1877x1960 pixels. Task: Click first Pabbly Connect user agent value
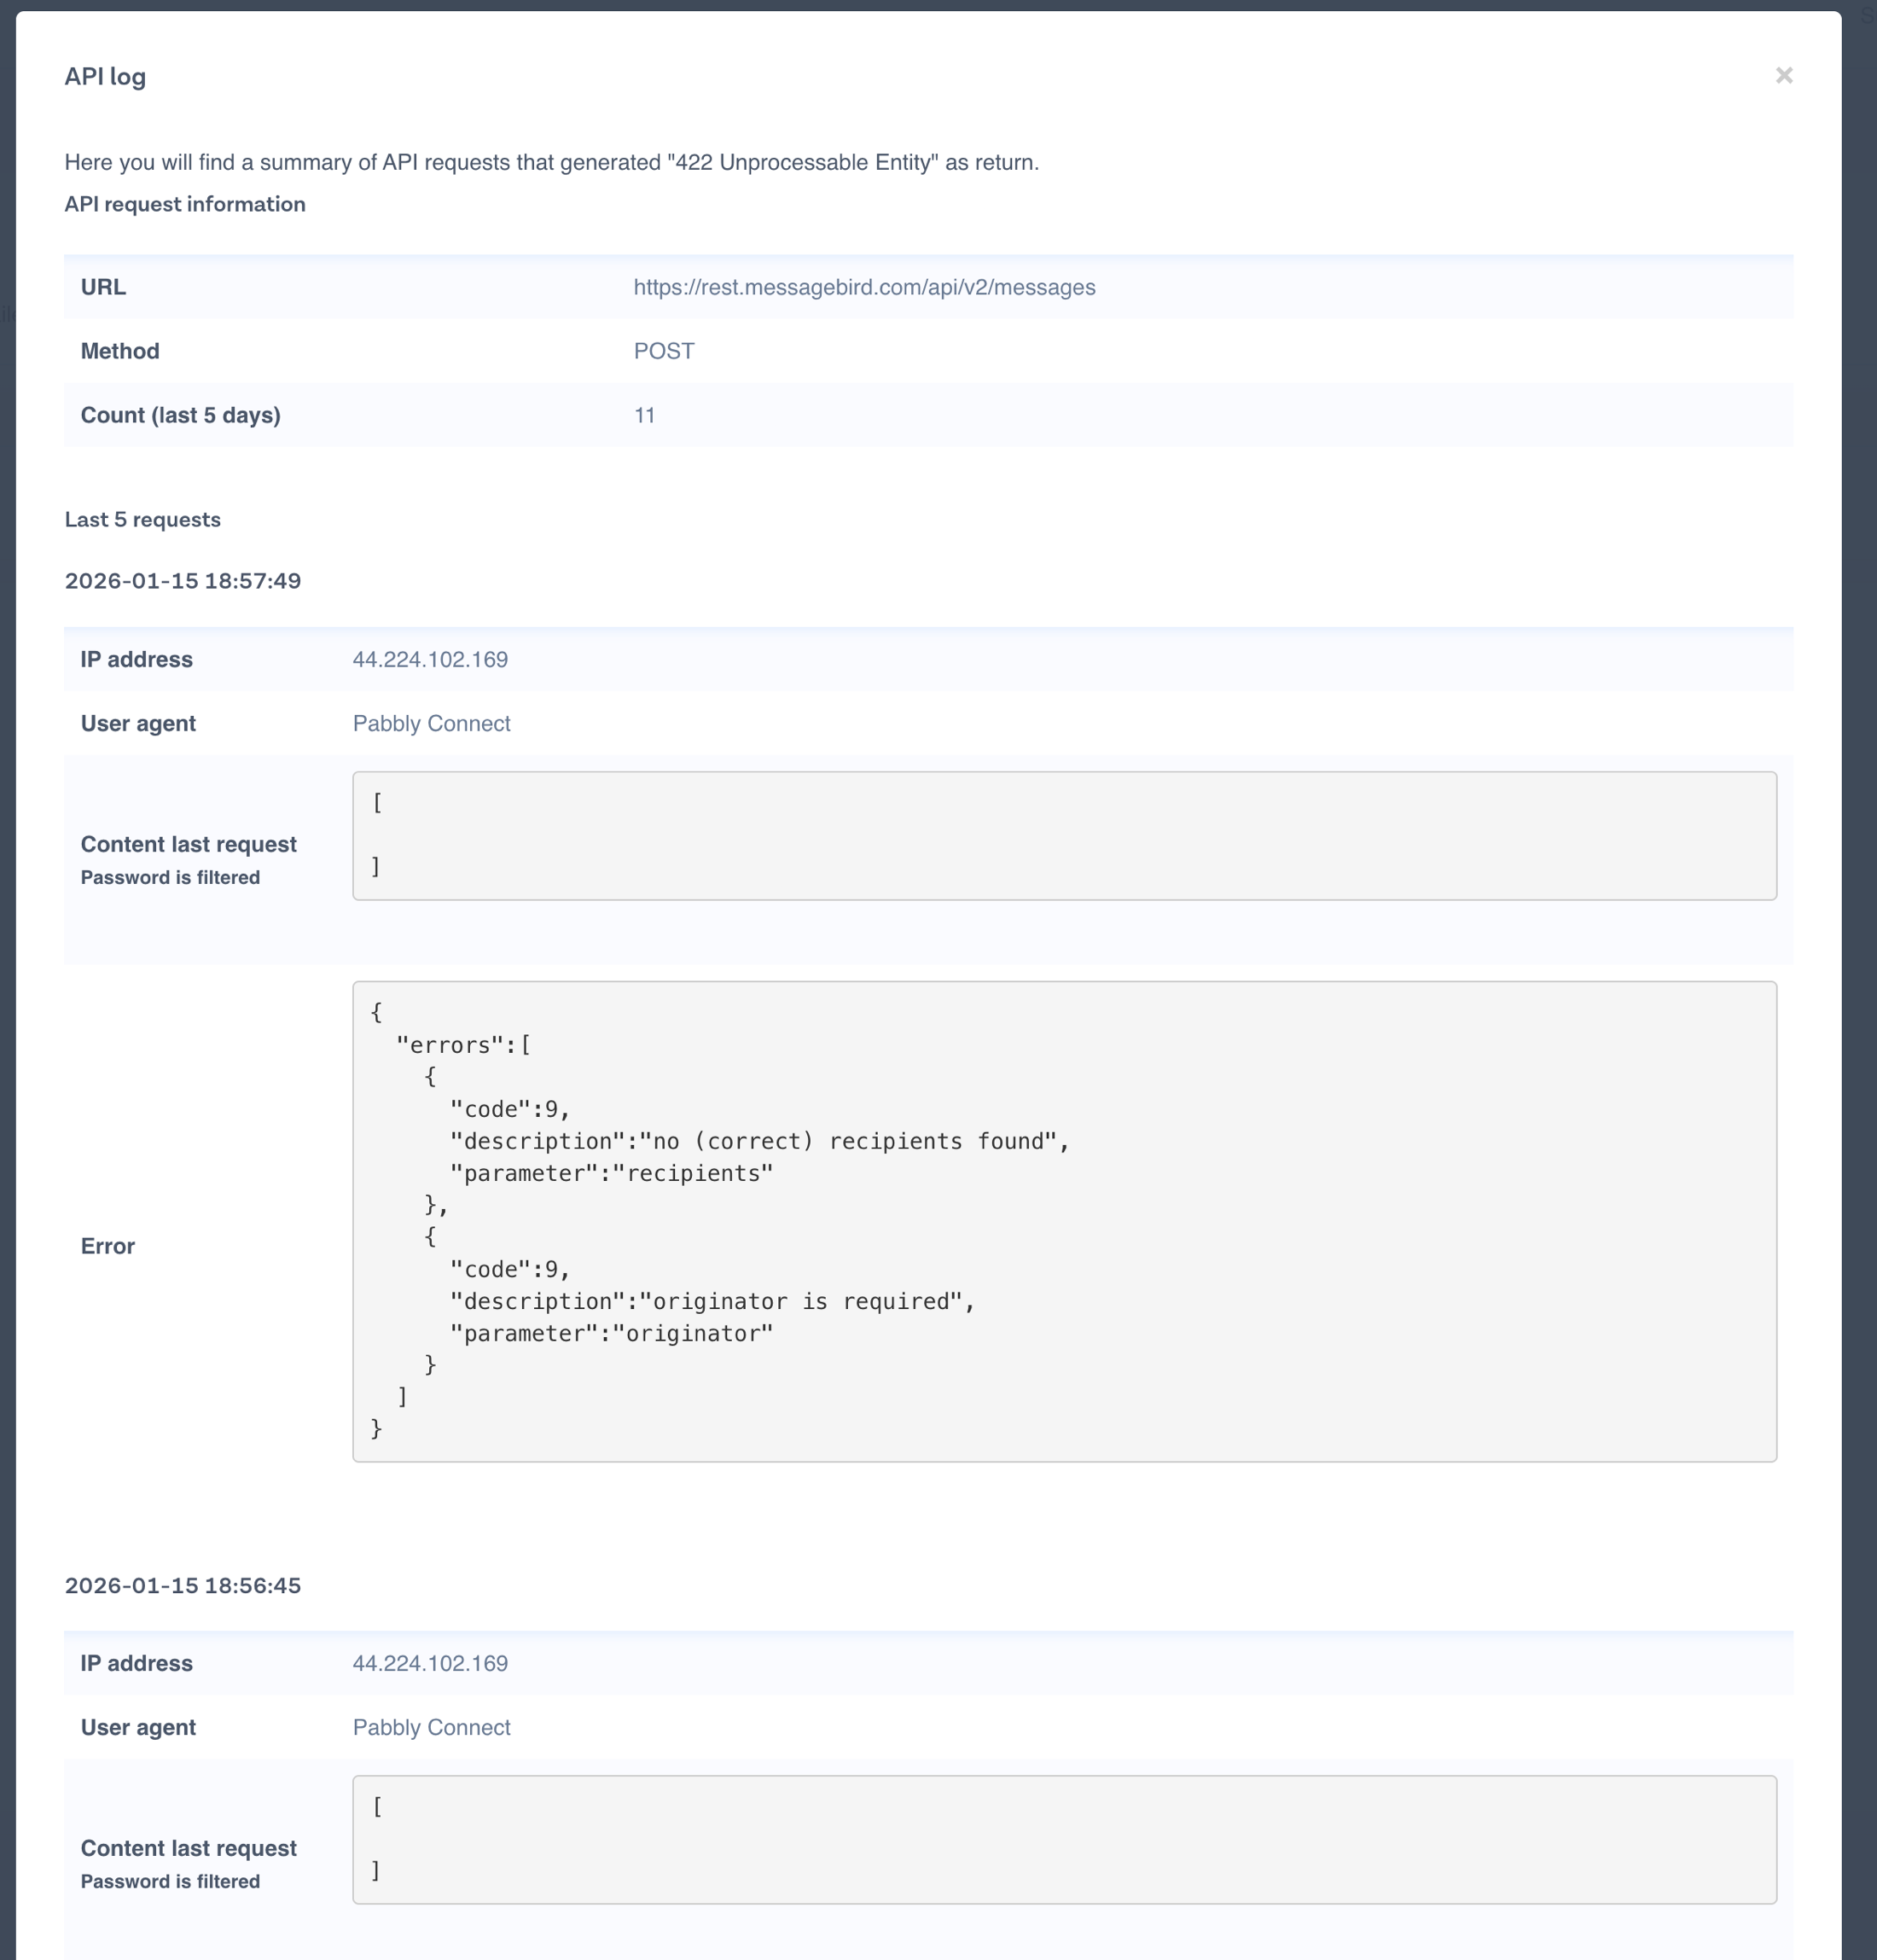(431, 724)
